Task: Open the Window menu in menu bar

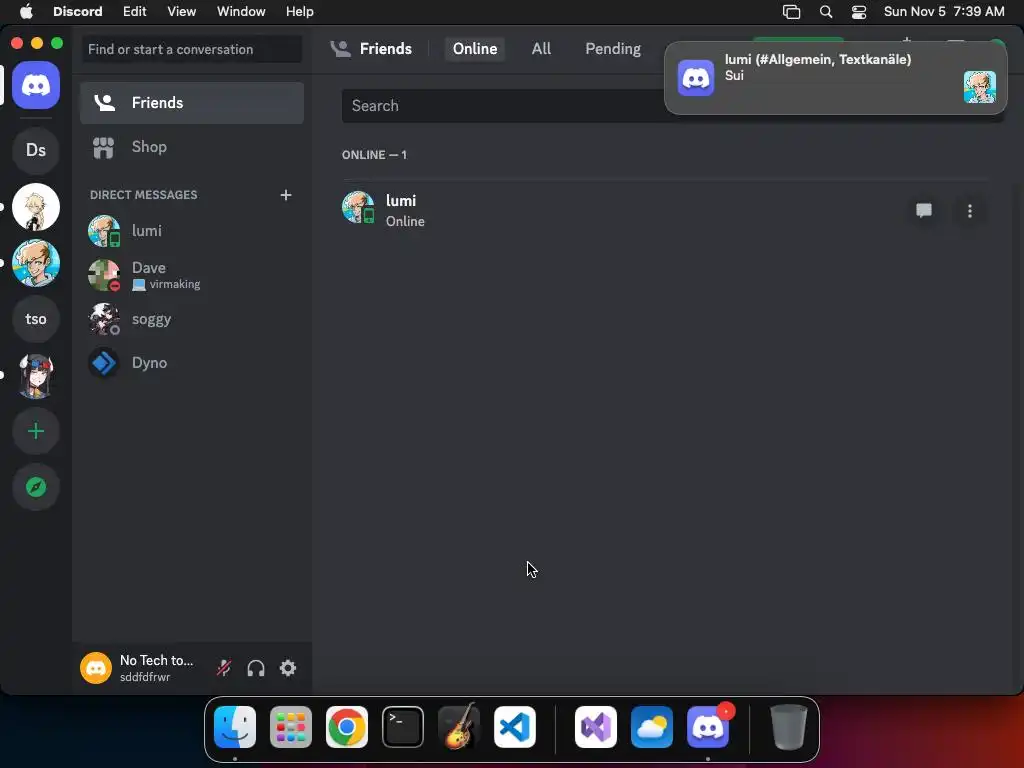Action: tap(241, 12)
